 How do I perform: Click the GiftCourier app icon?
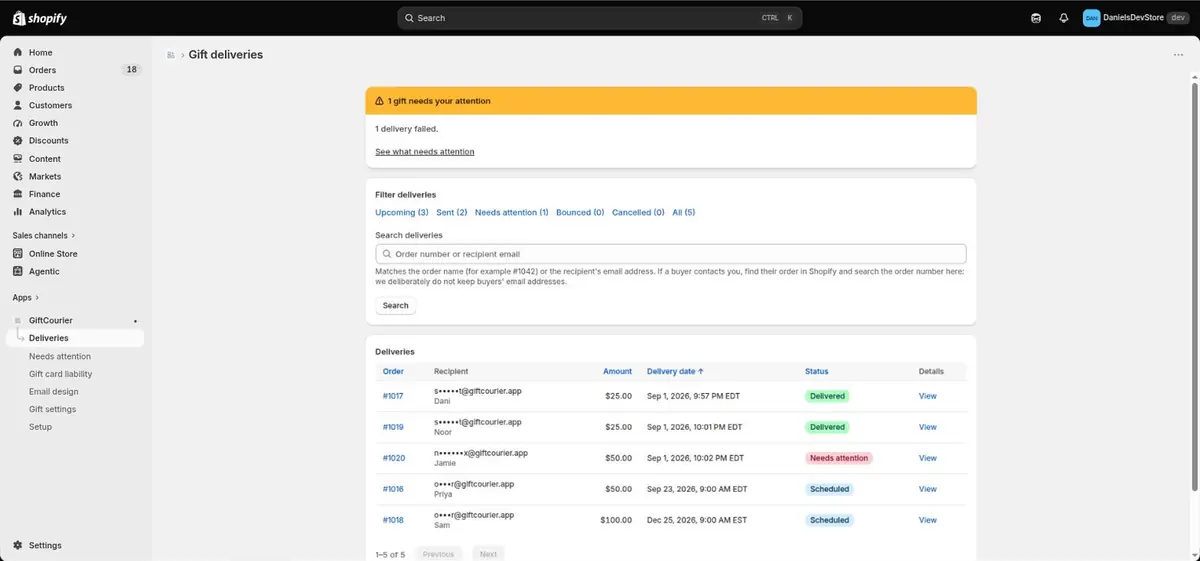(18, 320)
